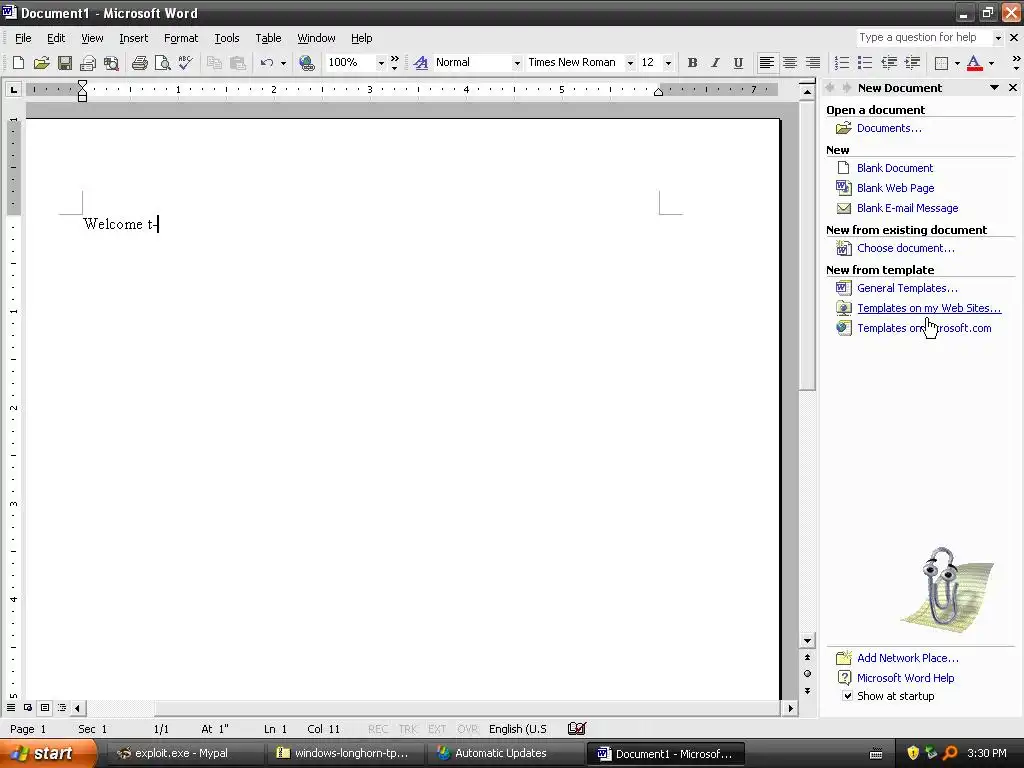Click the Select Browse Object circle button
Viewport: 1024px width, 768px height.
(x=807, y=673)
